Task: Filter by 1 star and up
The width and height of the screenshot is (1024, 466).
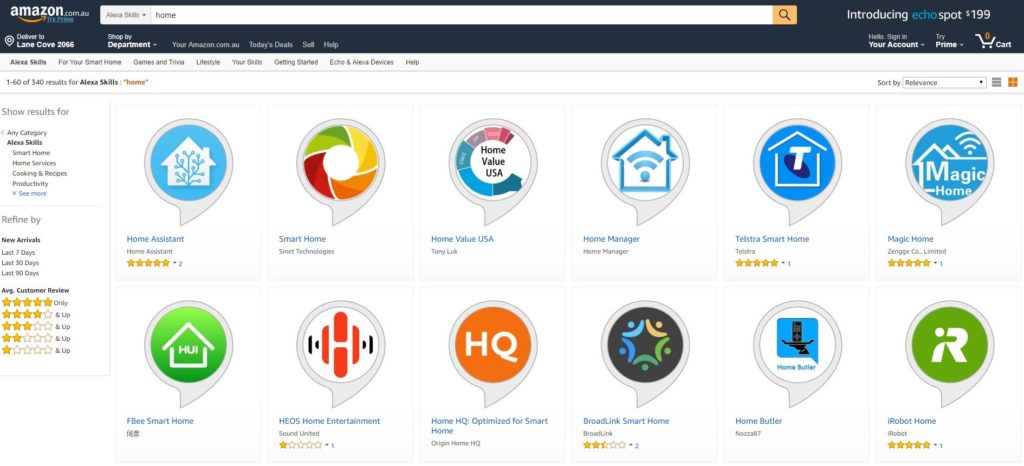Action: click(35, 350)
